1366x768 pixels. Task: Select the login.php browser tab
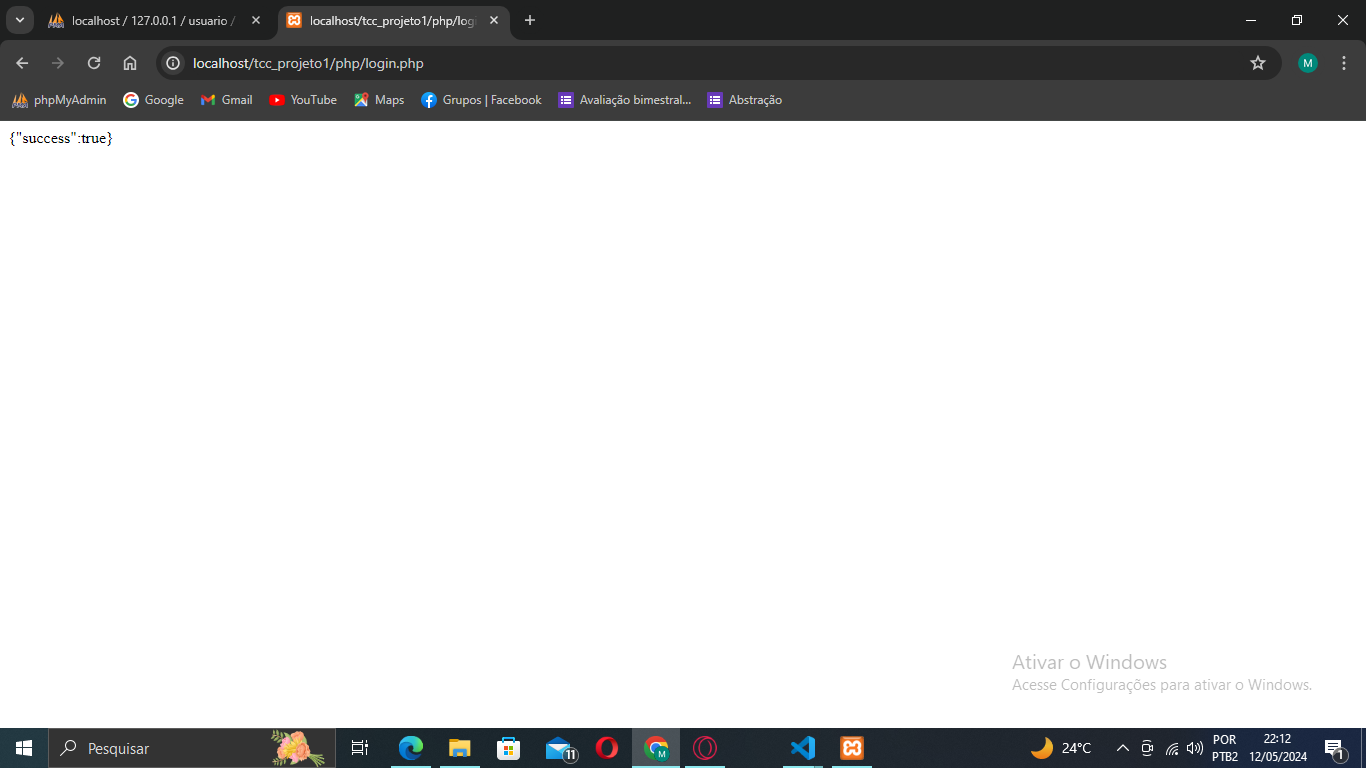click(x=394, y=20)
